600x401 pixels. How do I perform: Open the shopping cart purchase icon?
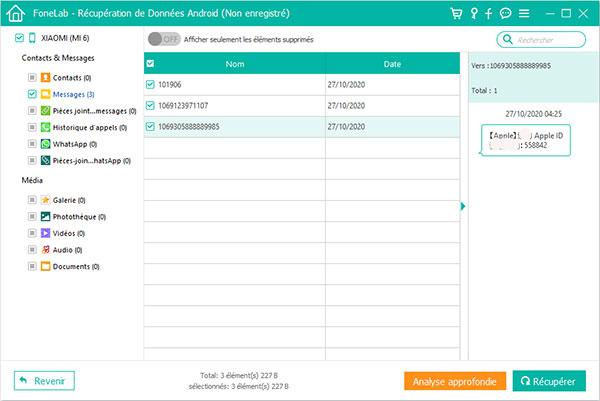[458, 14]
